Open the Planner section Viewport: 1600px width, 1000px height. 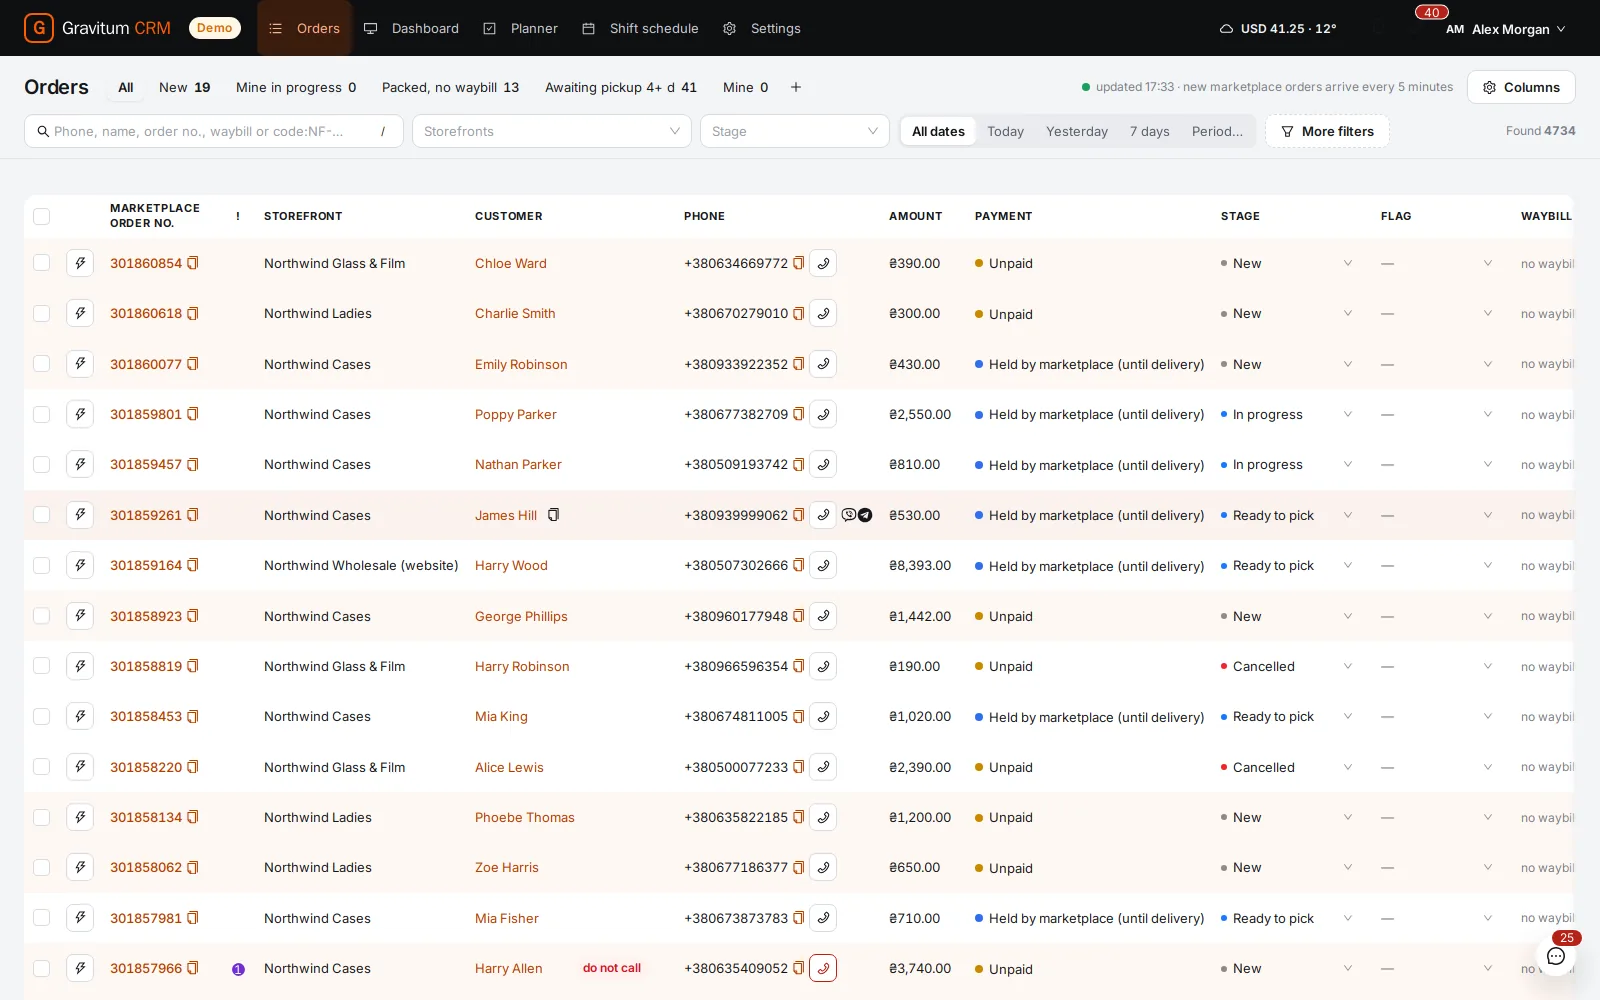point(521,28)
